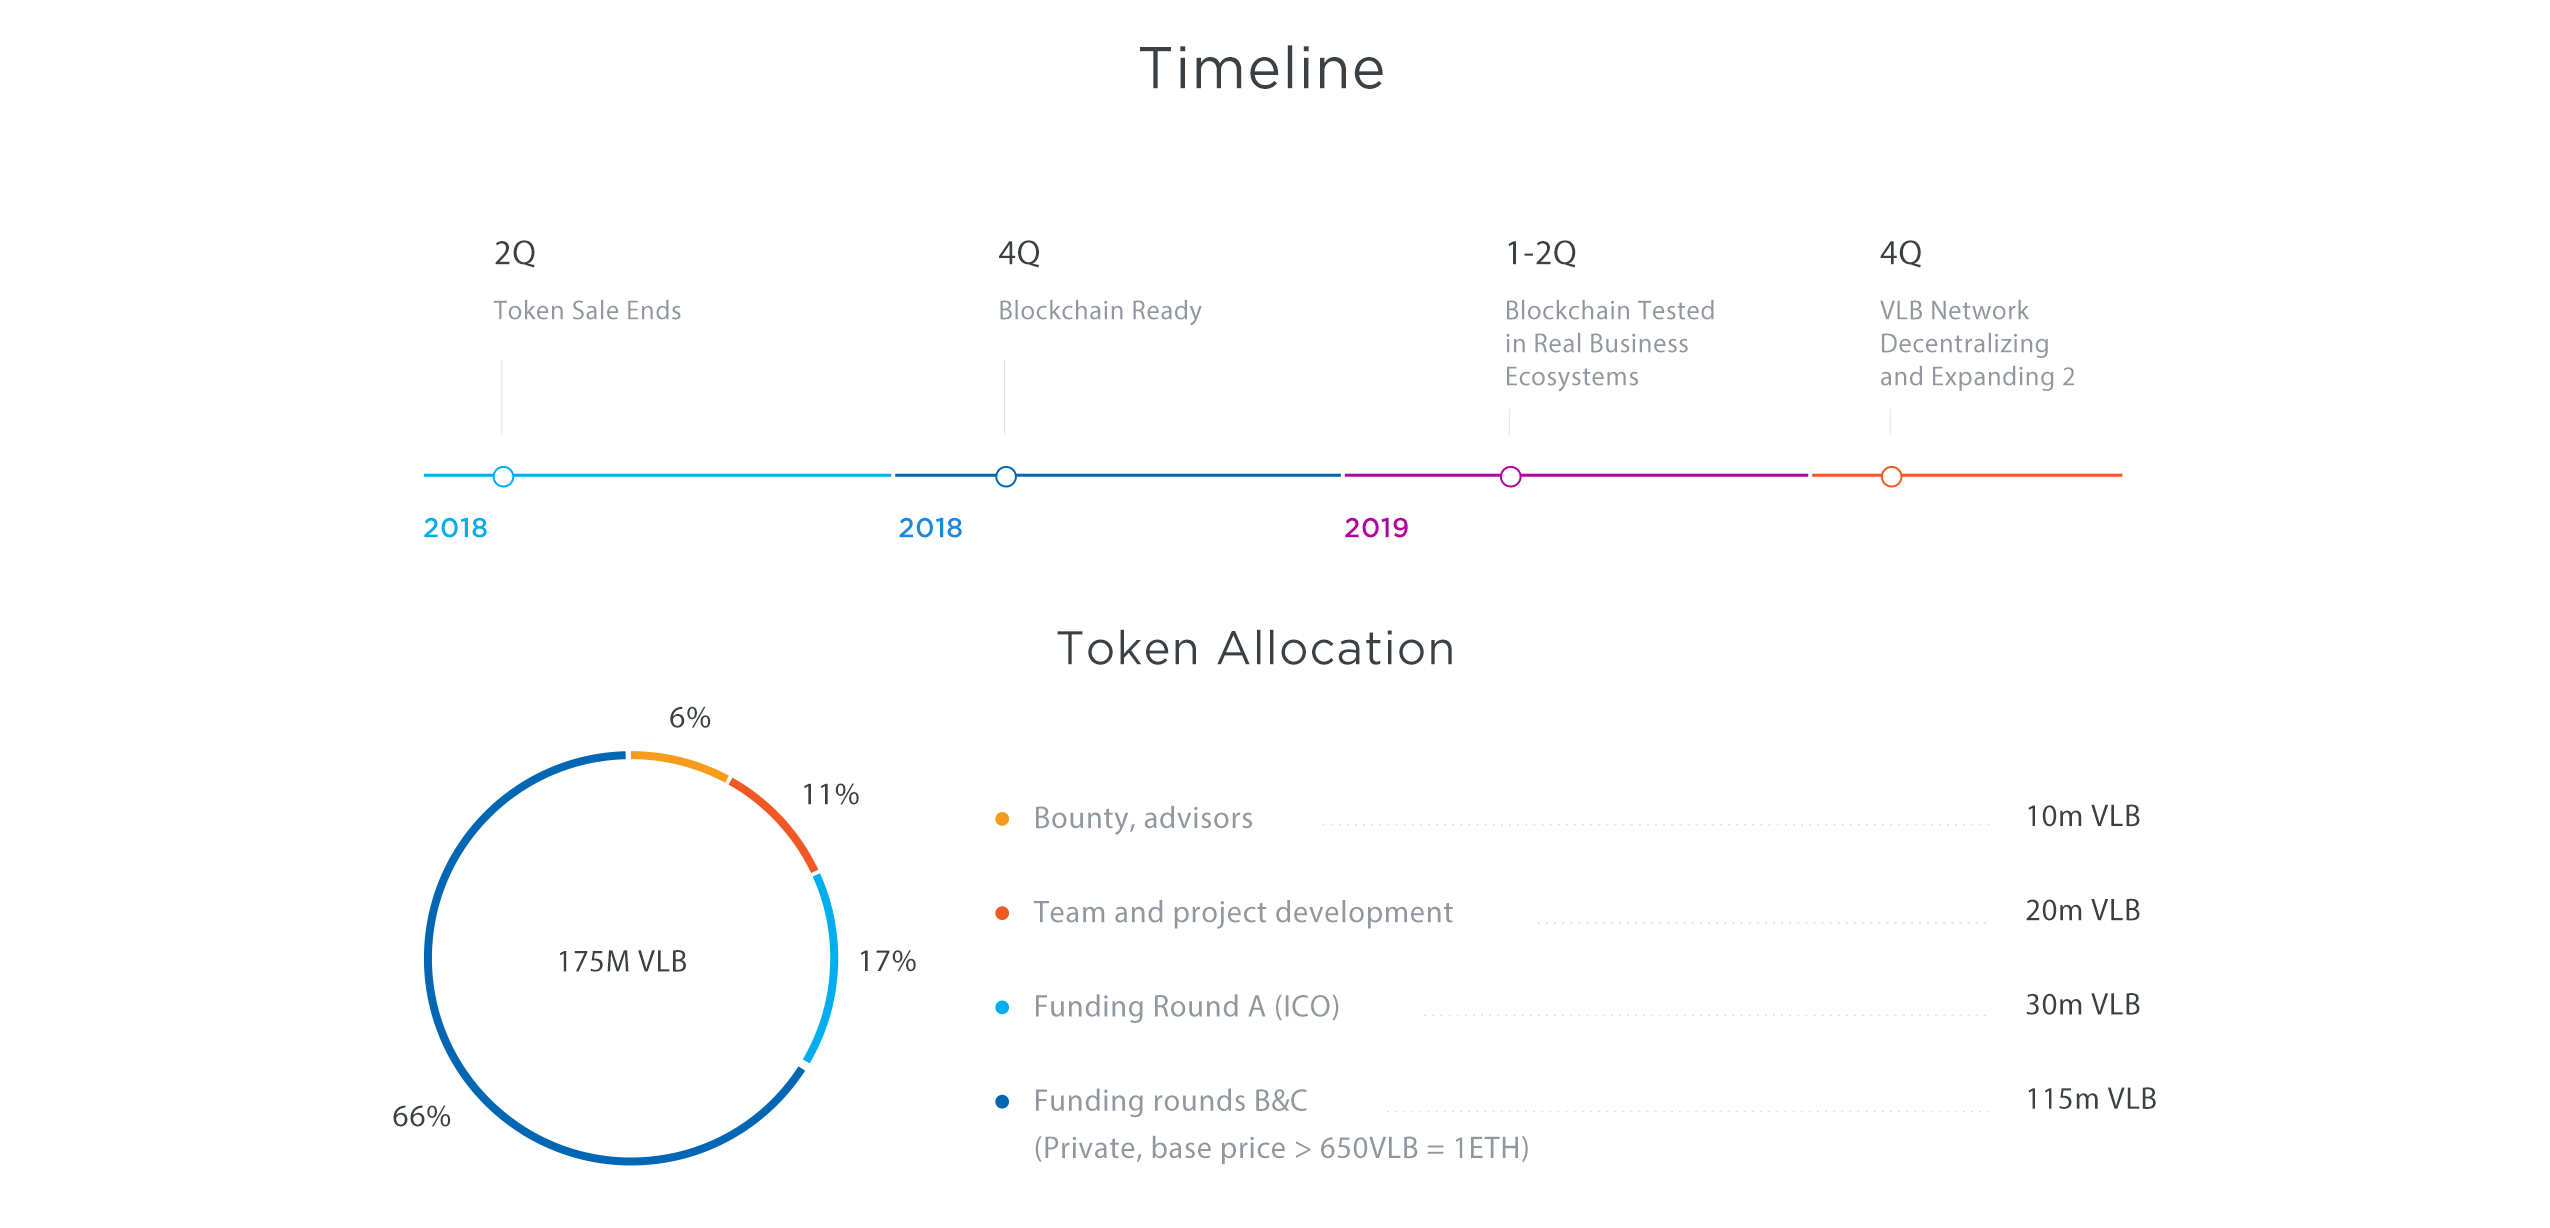Image resolution: width=2550 pixels, height=1228 pixels.
Task: Click the Token Allocation heading
Action: point(1256,648)
